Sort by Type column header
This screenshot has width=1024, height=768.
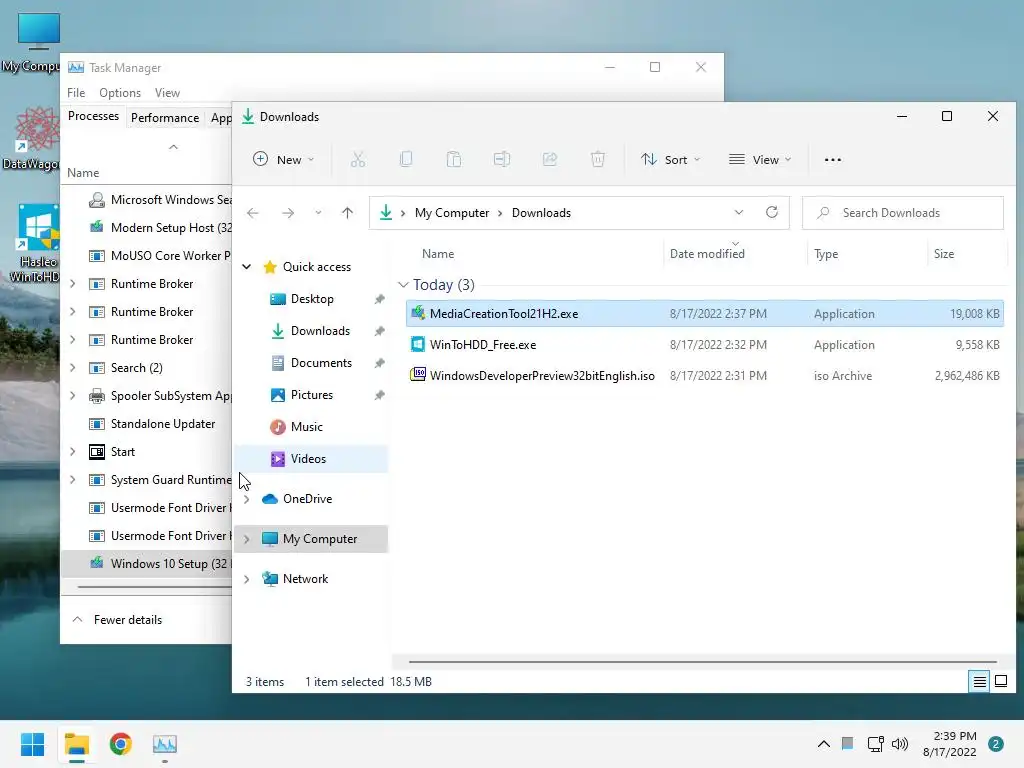pos(826,254)
